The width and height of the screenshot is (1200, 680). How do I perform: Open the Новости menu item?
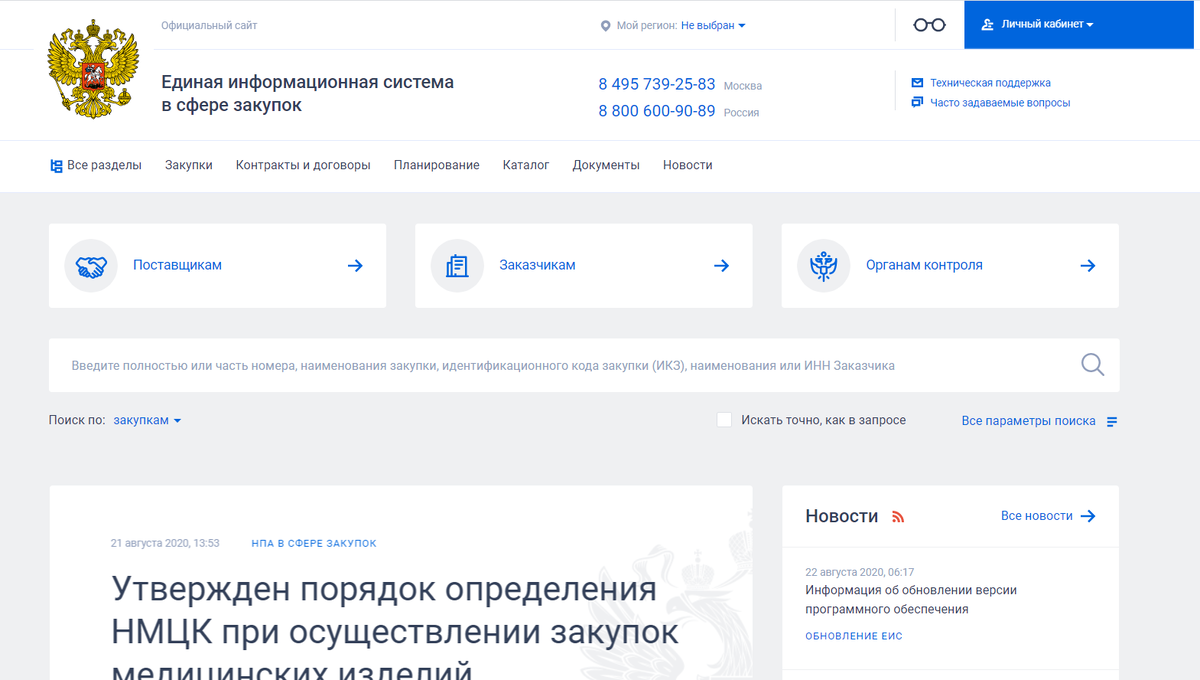pos(688,165)
